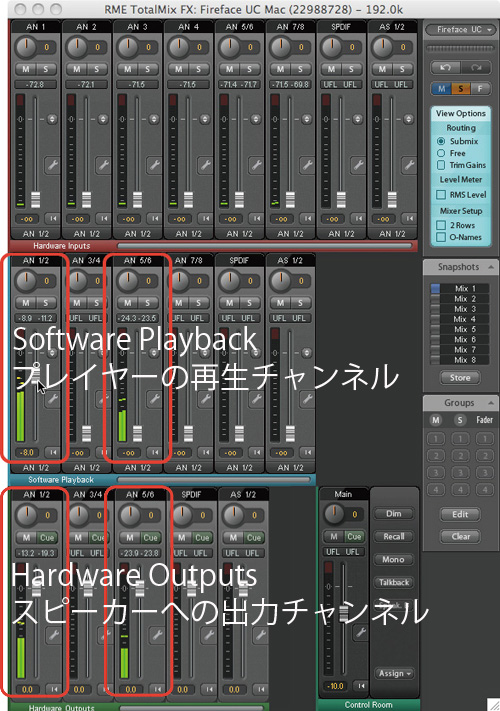
Task: Toggle global Mute (M) button
Action: click(x=441, y=88)
